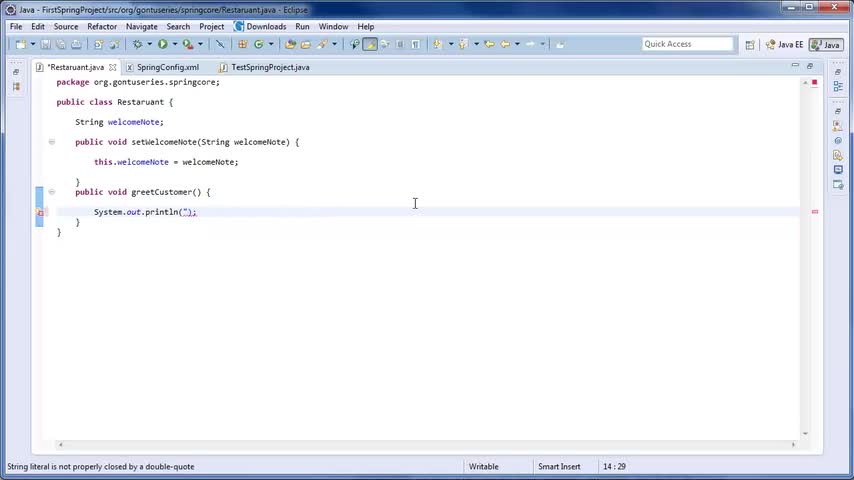This screenshot has height=480, width=854.
Task: Click the horizontal scrollbar of the editor
Action: (426, 445)
